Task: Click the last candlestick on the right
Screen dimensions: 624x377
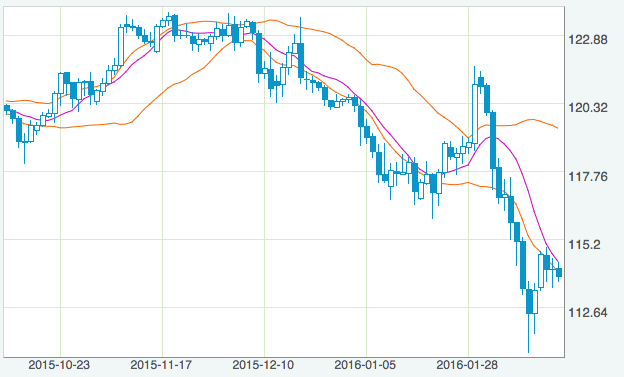Action: tap(559, 272)
